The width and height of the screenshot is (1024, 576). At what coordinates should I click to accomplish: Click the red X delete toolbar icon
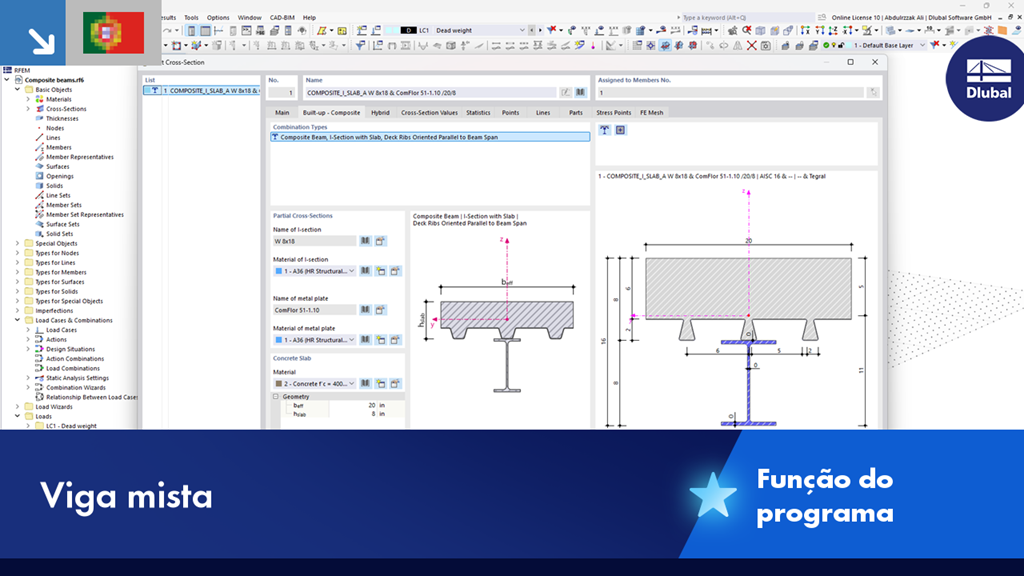tap(752, 46)
